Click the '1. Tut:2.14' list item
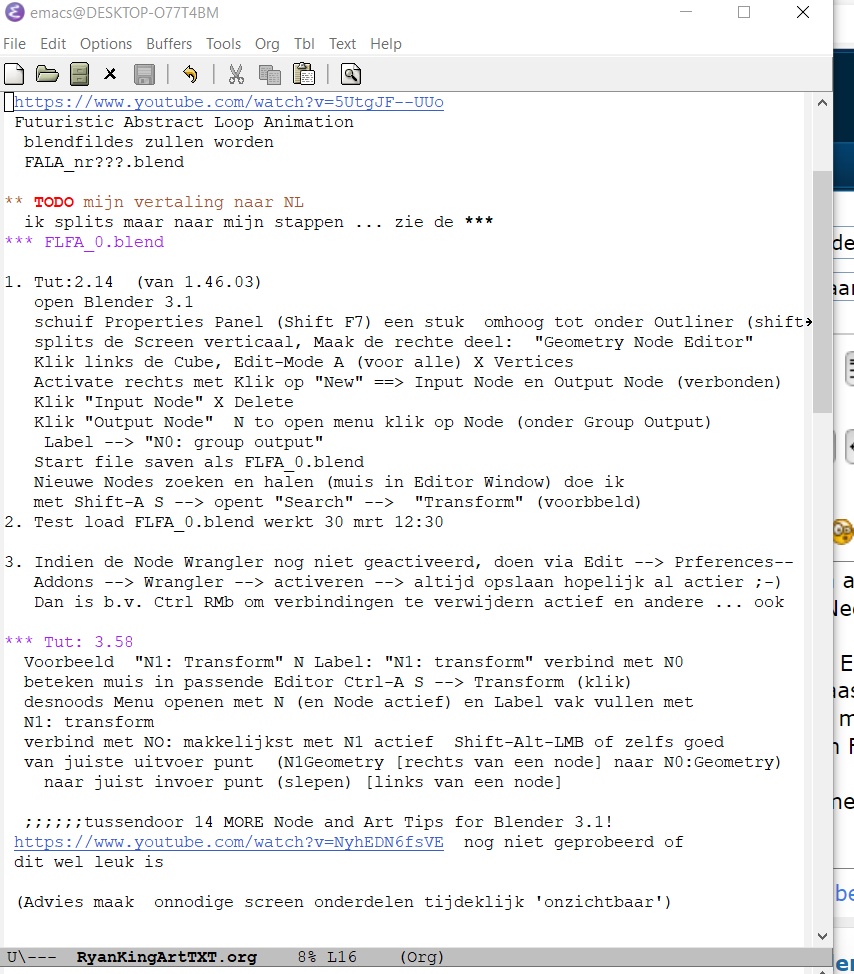 click(x=133, y=282)
